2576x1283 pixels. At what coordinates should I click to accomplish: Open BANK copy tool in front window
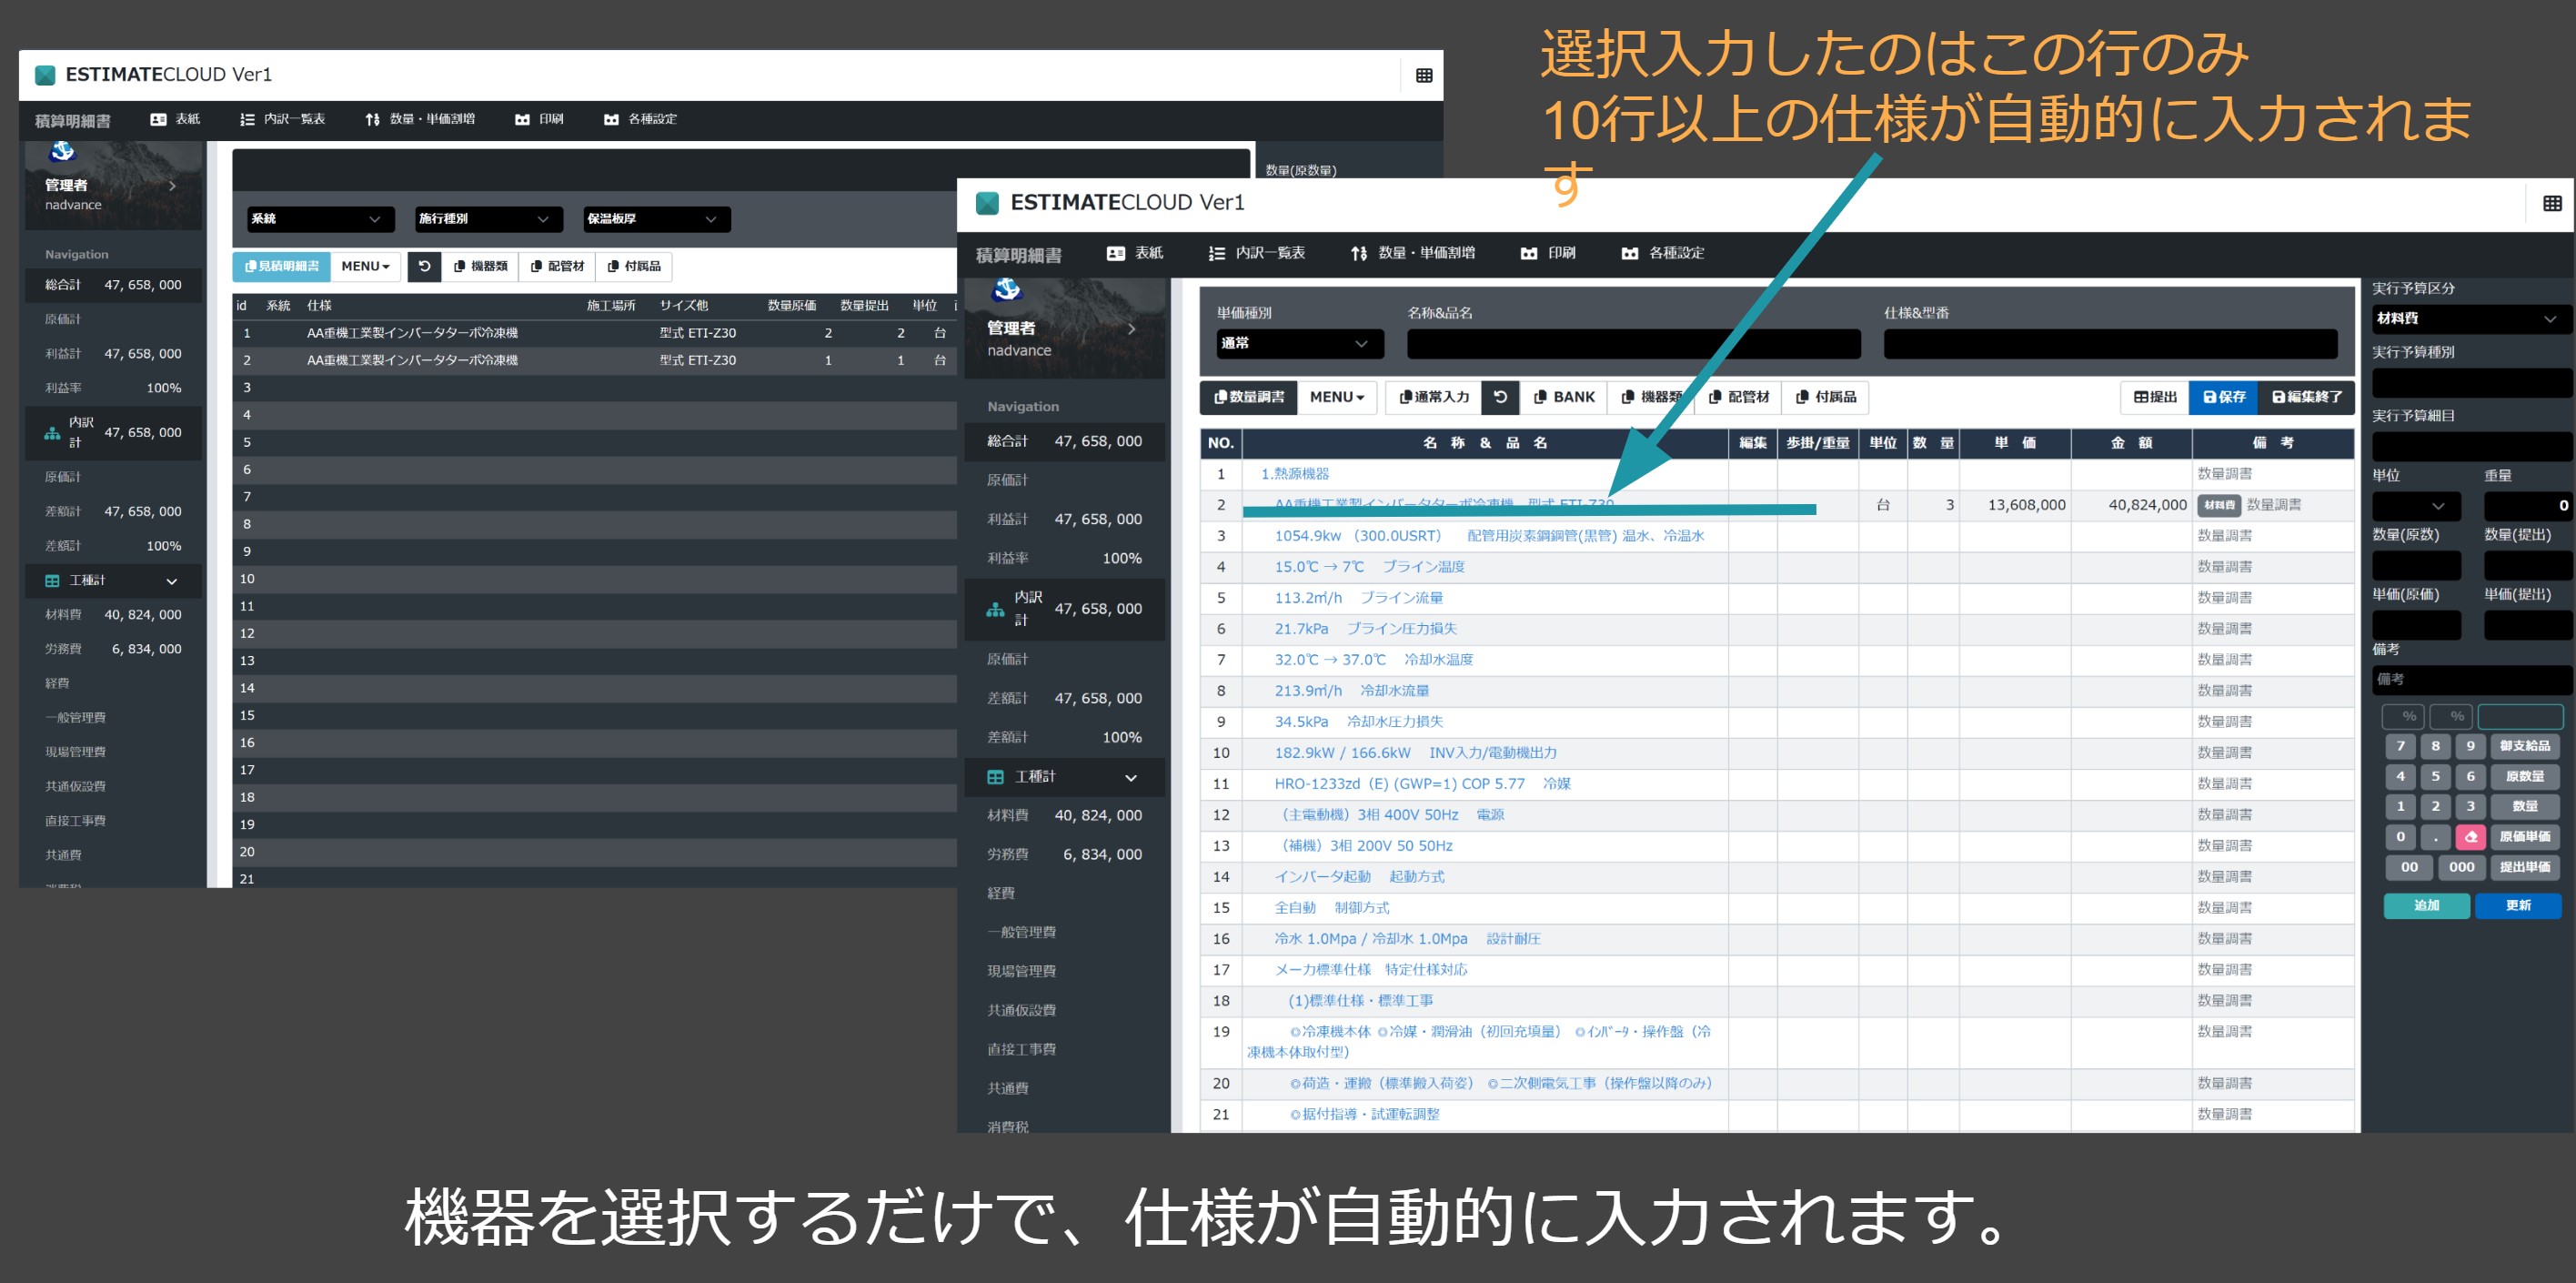[x=1564, y=397]
